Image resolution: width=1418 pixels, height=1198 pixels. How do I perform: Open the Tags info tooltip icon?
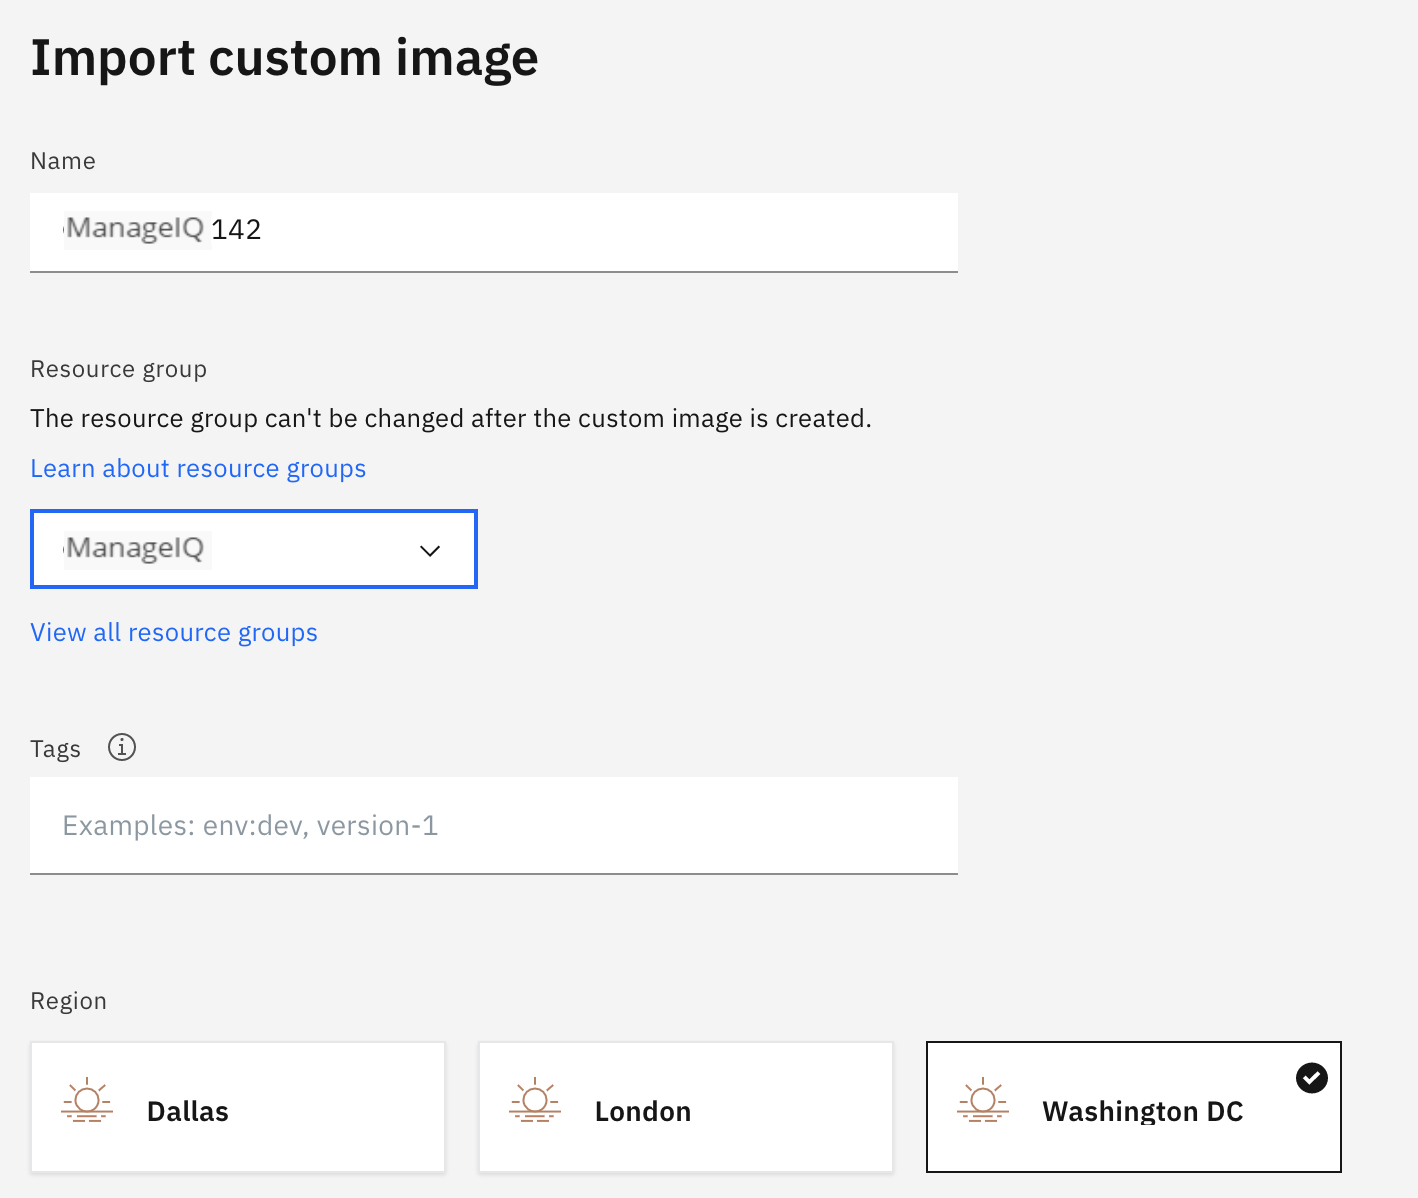coord(121,747)
